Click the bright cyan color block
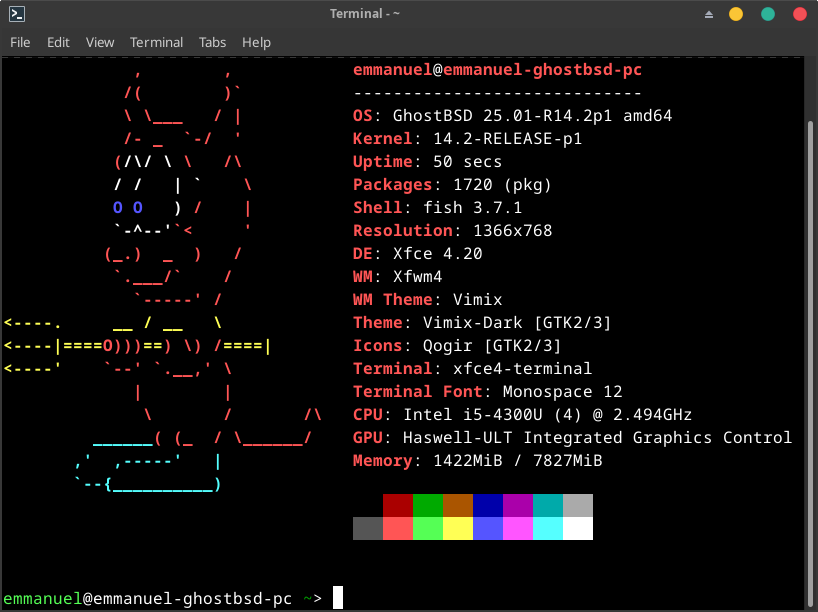The height and width of the screenshot is (612, 818). [x=548, y=529]
